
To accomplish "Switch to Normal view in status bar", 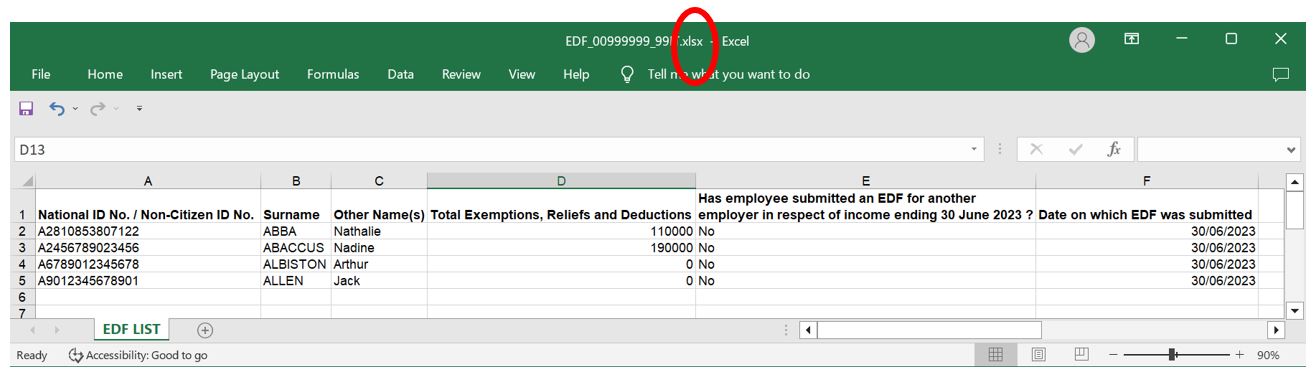I will point(996,355).
